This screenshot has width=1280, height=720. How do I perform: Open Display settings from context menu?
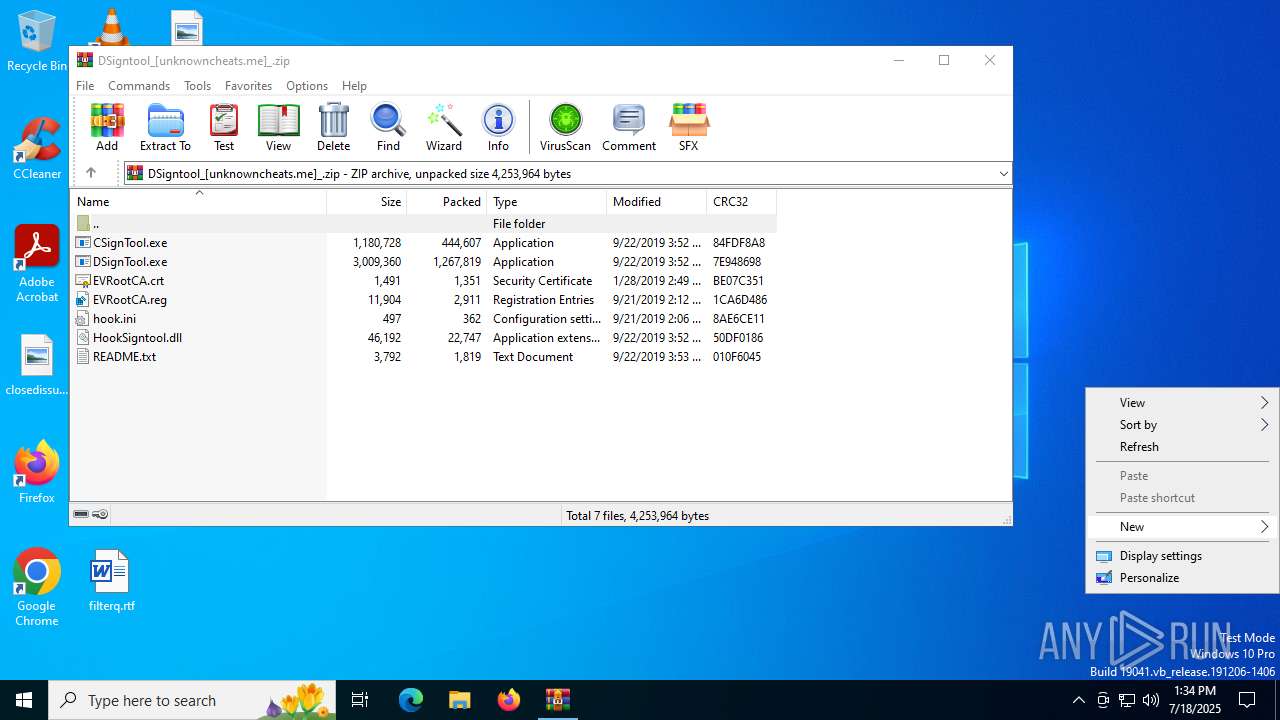[1182, 556]
